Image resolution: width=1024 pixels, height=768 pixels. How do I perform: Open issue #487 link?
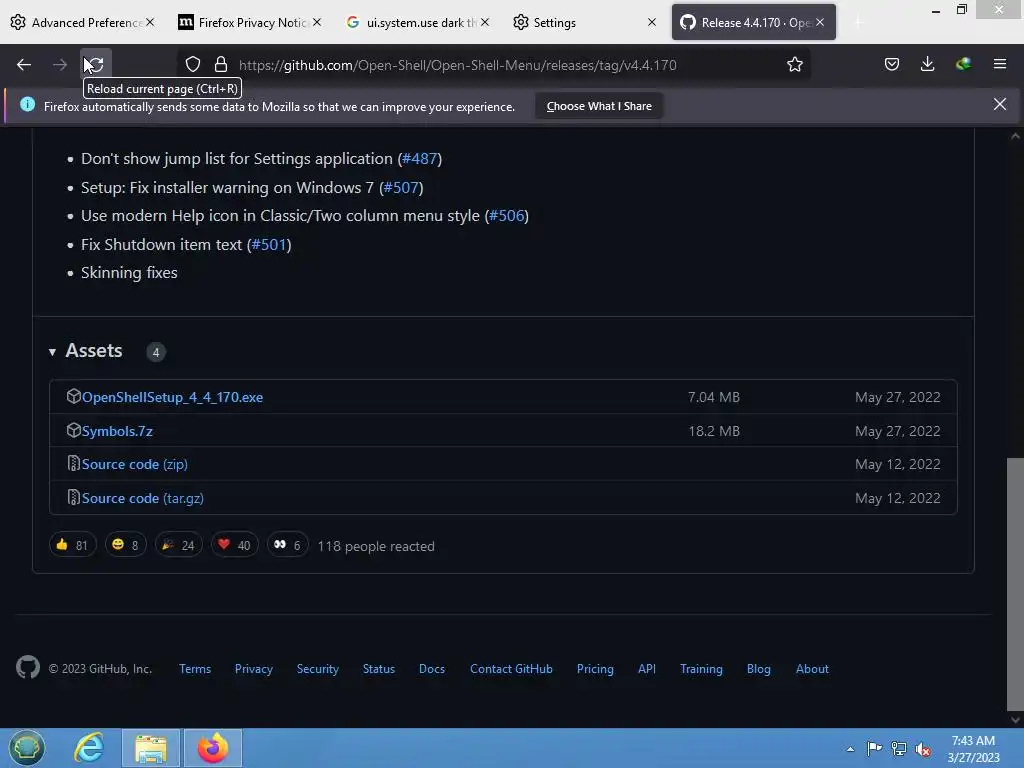pyautogui.click(x=420, y=158)
